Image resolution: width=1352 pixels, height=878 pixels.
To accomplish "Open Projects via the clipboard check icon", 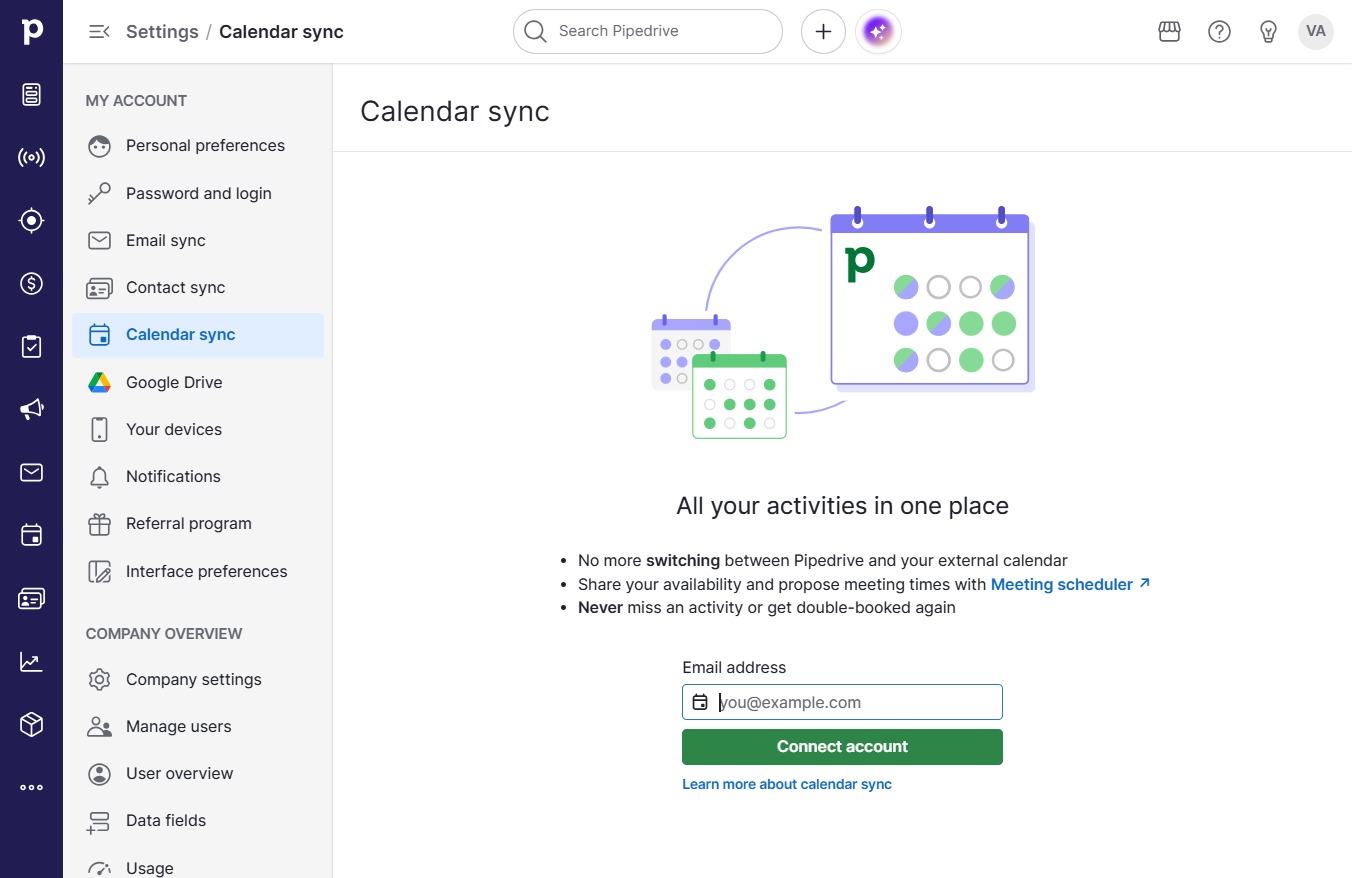I will [x=32, y=346].
